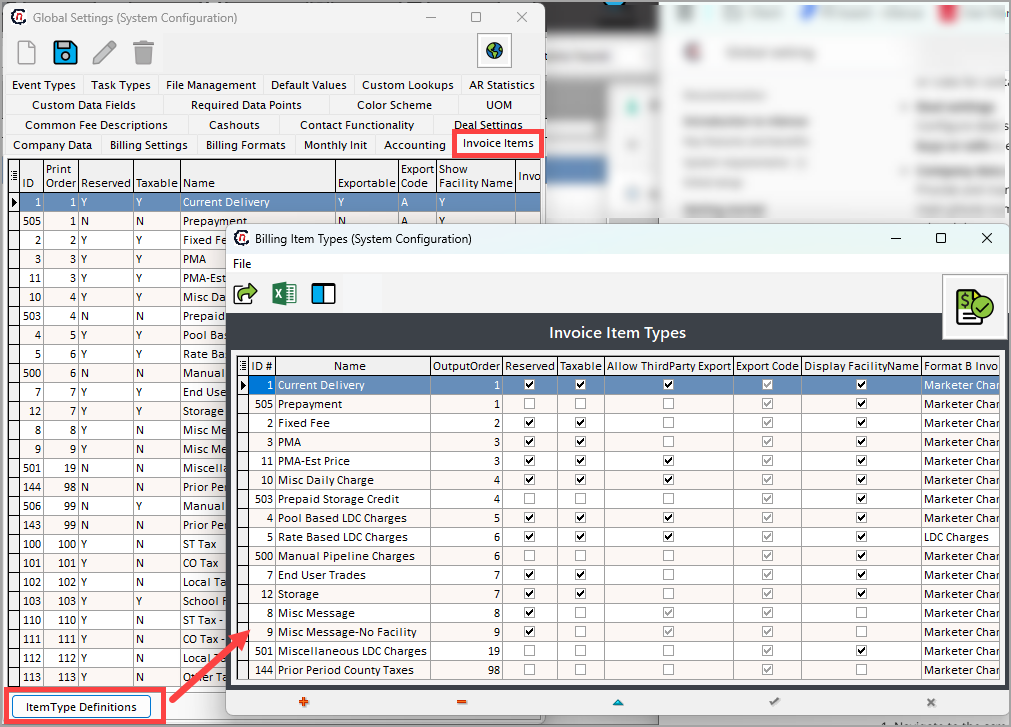
Task: Open the column chooser icon in Global Settings grid
Action: click(14, 175)
